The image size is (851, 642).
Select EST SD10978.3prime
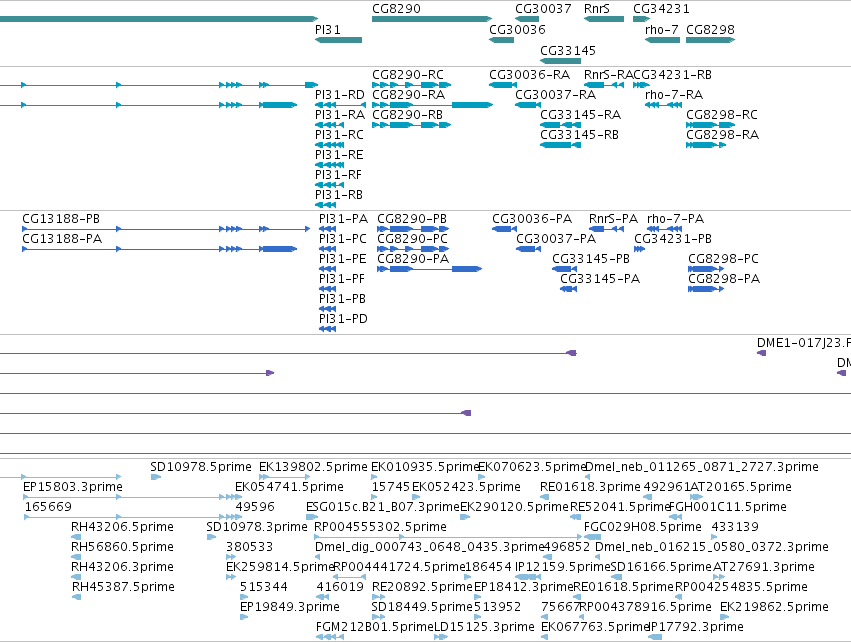point(211,537)
